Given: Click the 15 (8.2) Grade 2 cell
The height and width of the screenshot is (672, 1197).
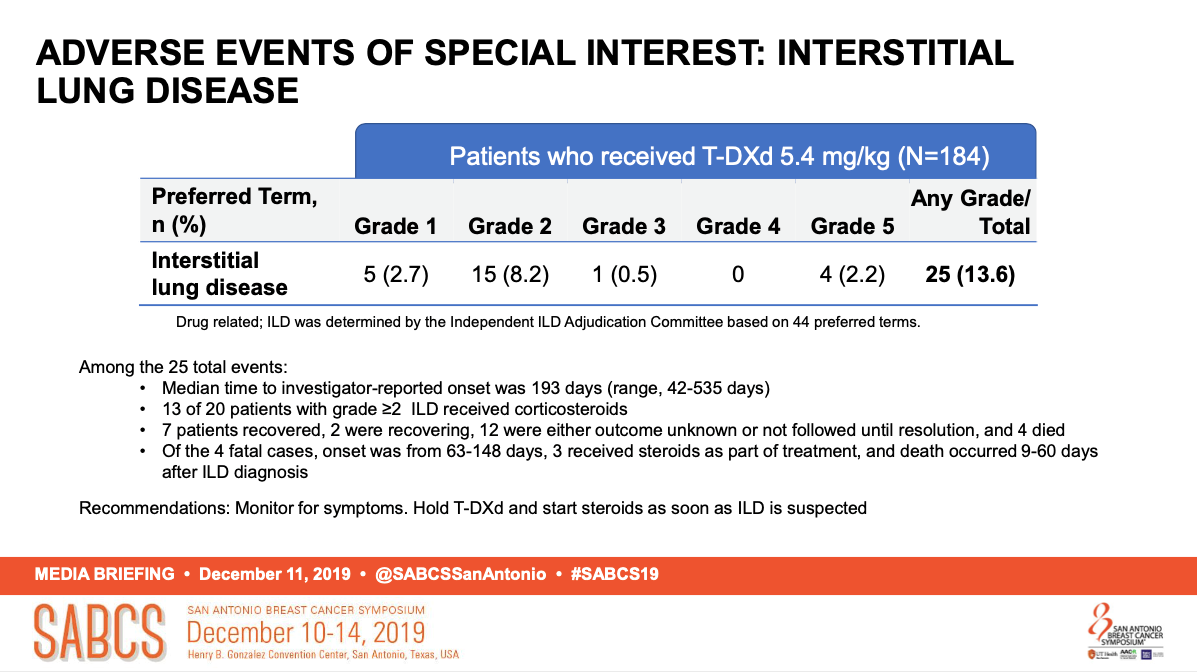Looking at the screenshot, I should [x=510, y=274].
